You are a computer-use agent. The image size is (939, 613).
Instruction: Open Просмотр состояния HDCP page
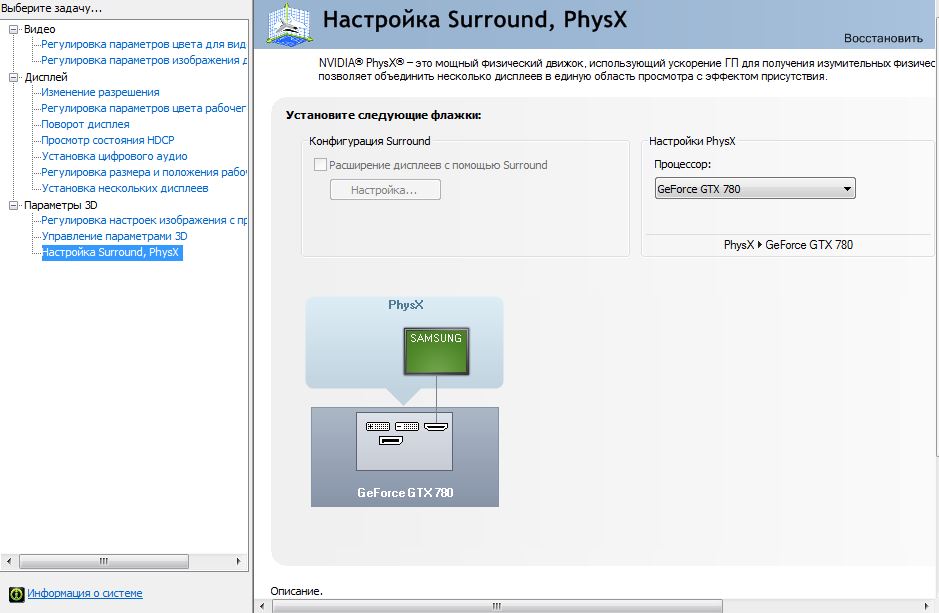click(x=108, y=140)
